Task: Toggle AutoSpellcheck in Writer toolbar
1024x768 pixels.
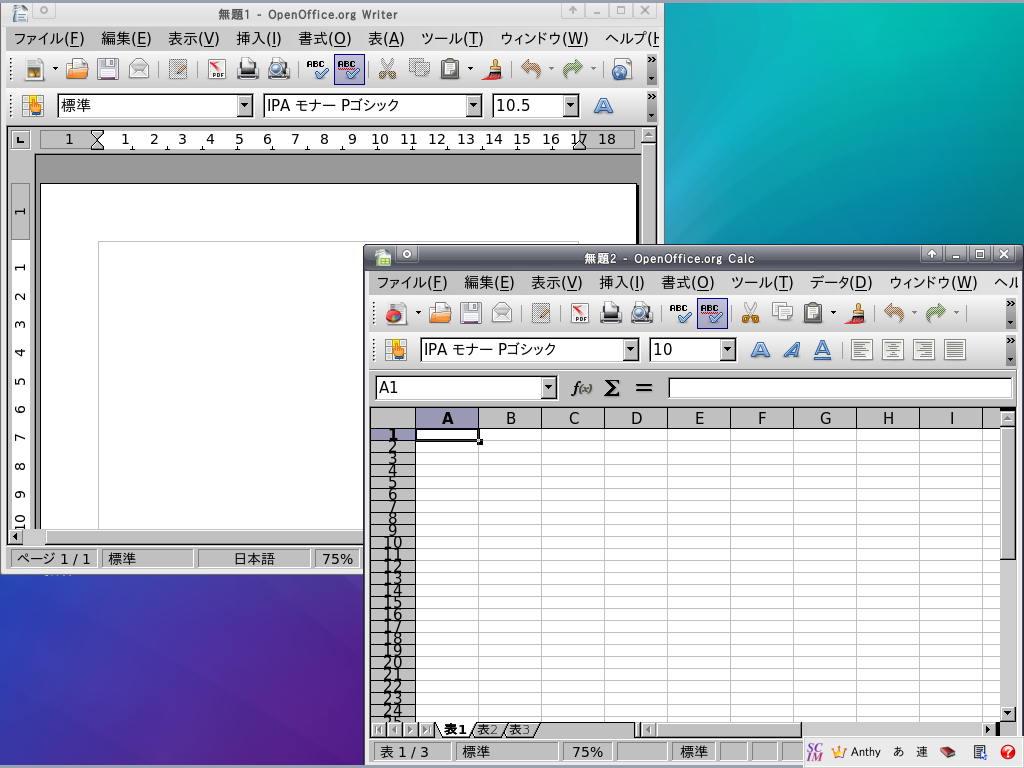Action: pyautogui.click(x=349, y=69)
